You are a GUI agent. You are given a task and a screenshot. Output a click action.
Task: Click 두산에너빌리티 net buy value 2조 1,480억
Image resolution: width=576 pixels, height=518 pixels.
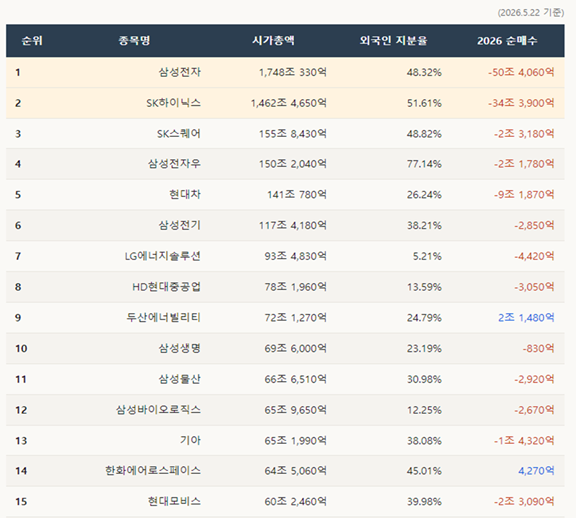click(526, 317)
